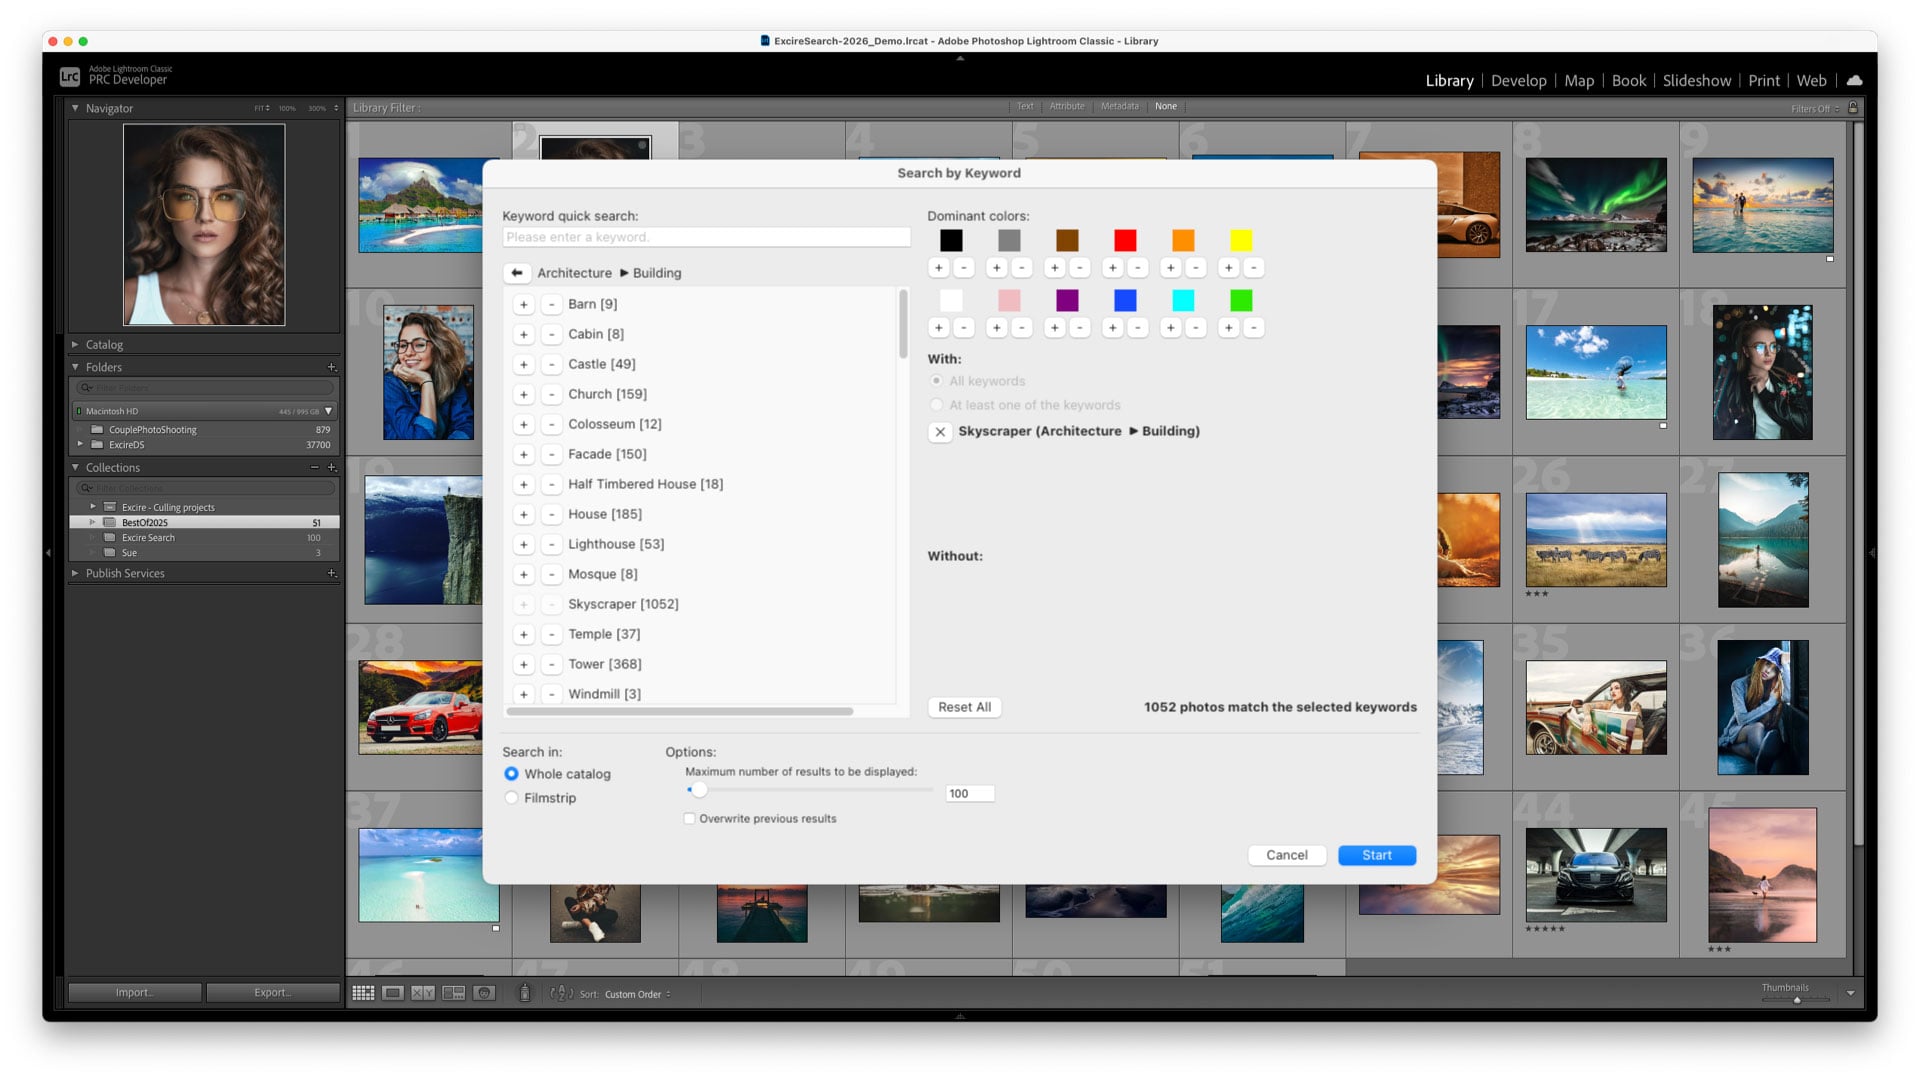Open People view icon in toolbar
The width and height of the screenshot is (1920, 1080).
(x=485, y=993)
